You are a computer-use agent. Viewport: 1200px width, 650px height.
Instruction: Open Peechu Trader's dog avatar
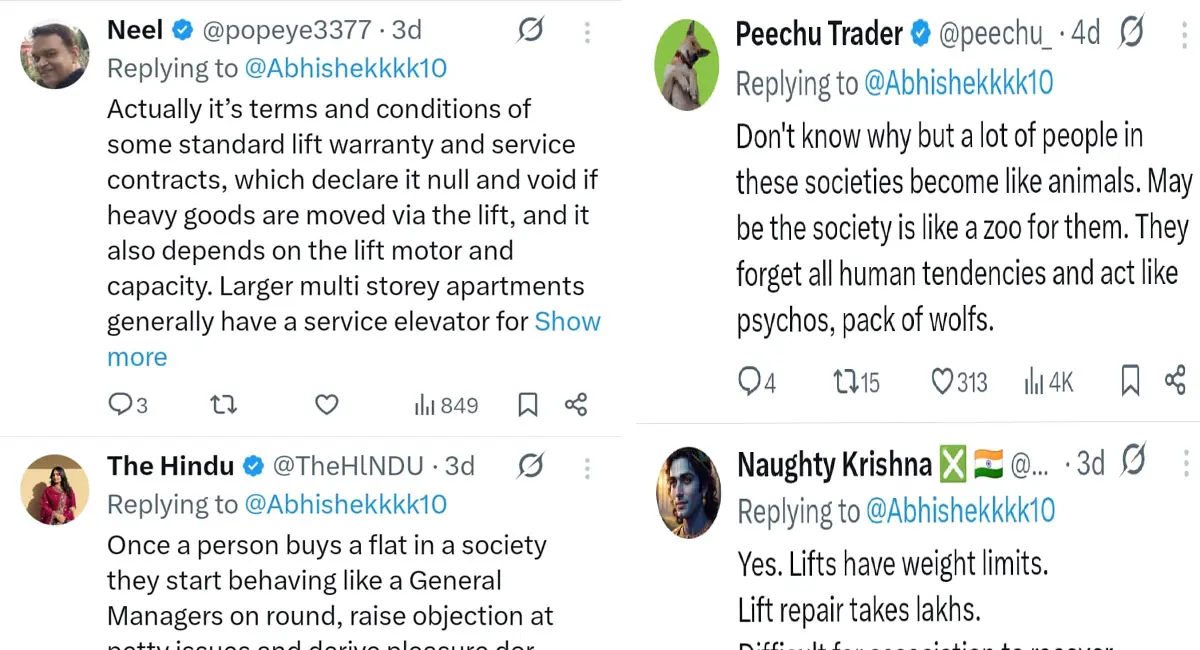[x=687, y=63]
